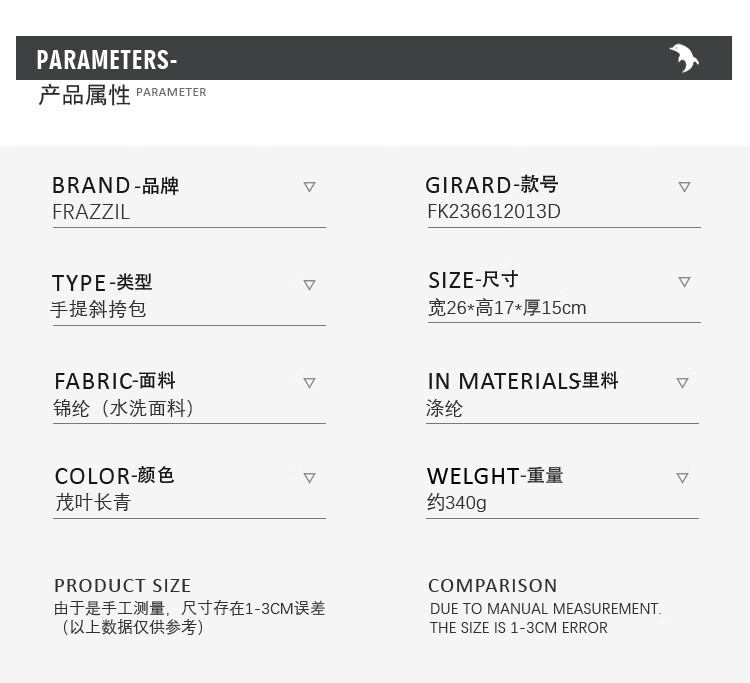The image size is (750, 683).
Task: Click the COMPARISON heading
Action: [x=493, y=586]
